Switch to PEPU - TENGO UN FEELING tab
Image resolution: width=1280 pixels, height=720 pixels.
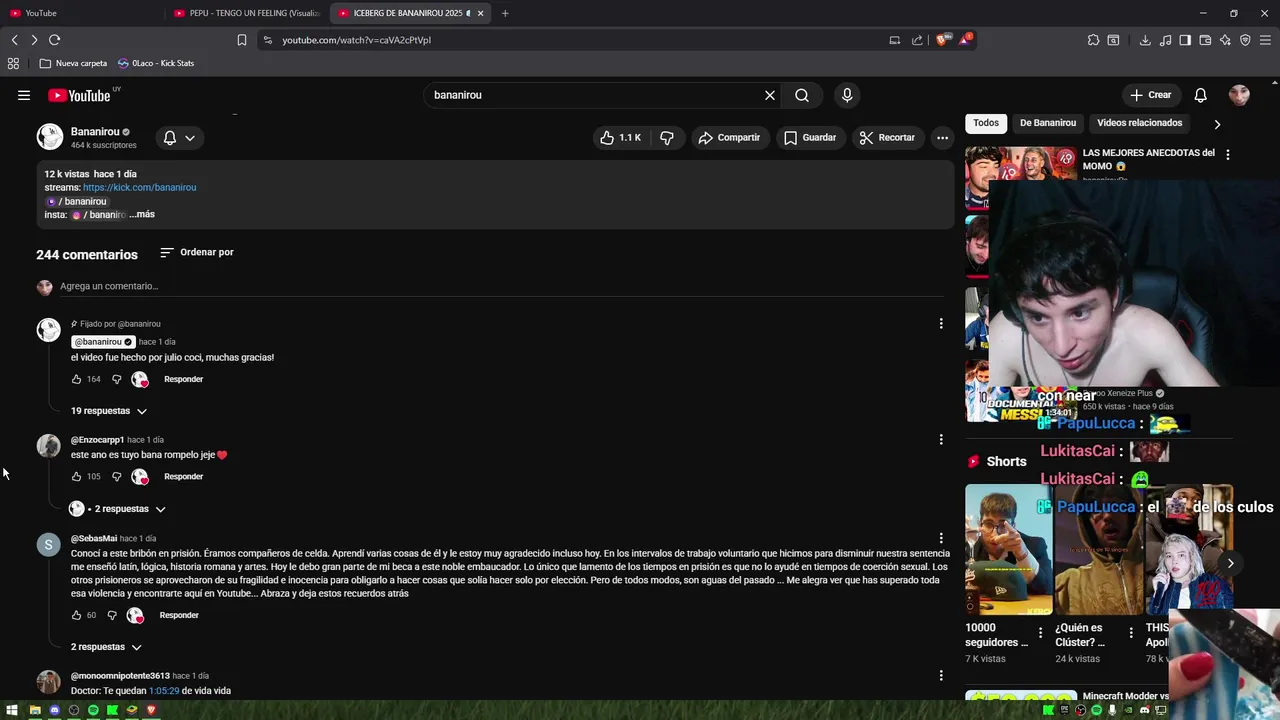[246, 13]
